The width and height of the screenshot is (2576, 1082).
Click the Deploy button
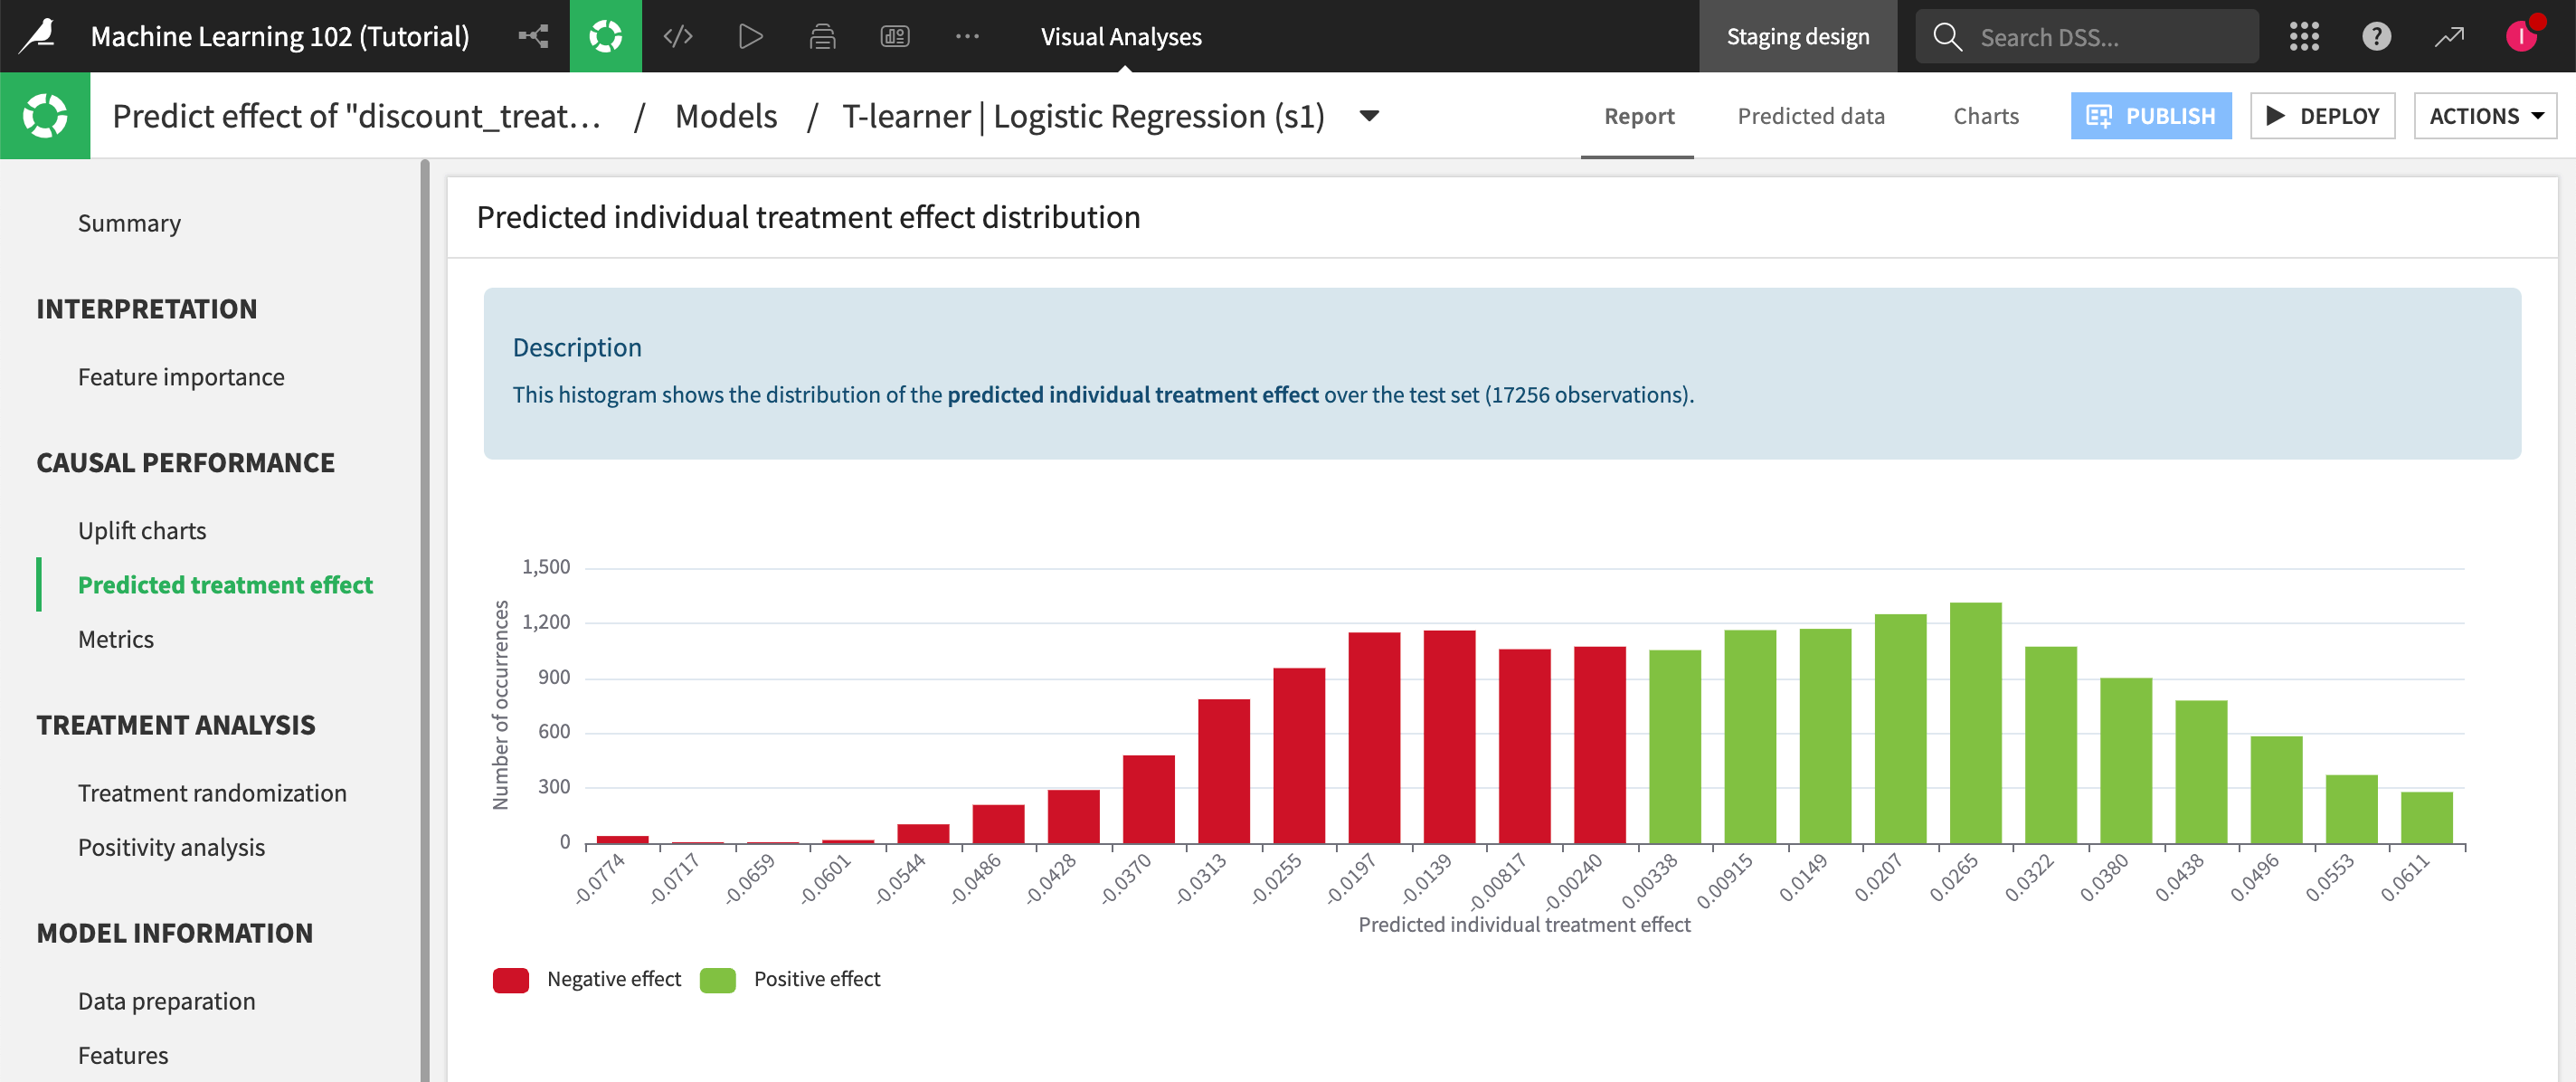pyautogui.click(x=2322, y=115)
